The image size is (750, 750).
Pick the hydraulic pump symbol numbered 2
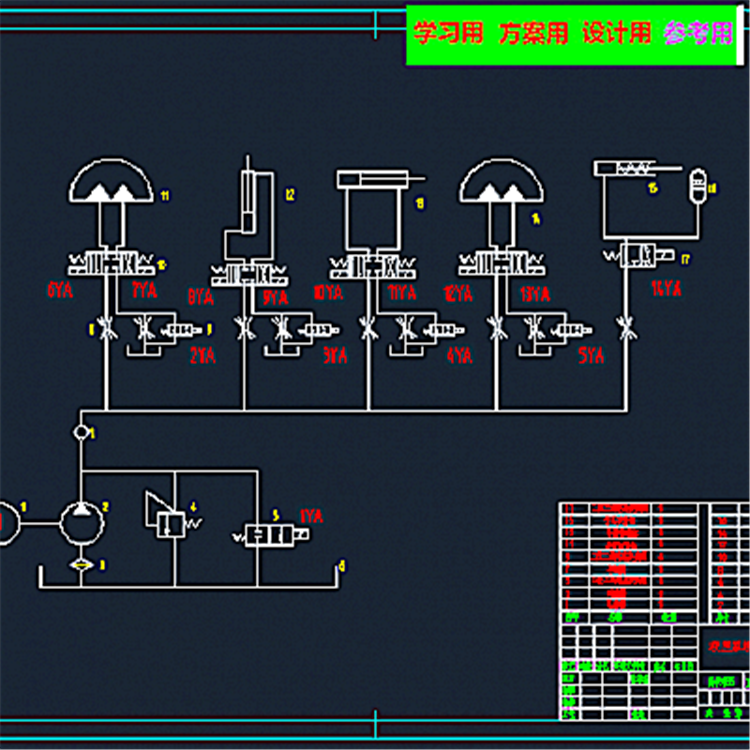[x=82, y=523]
